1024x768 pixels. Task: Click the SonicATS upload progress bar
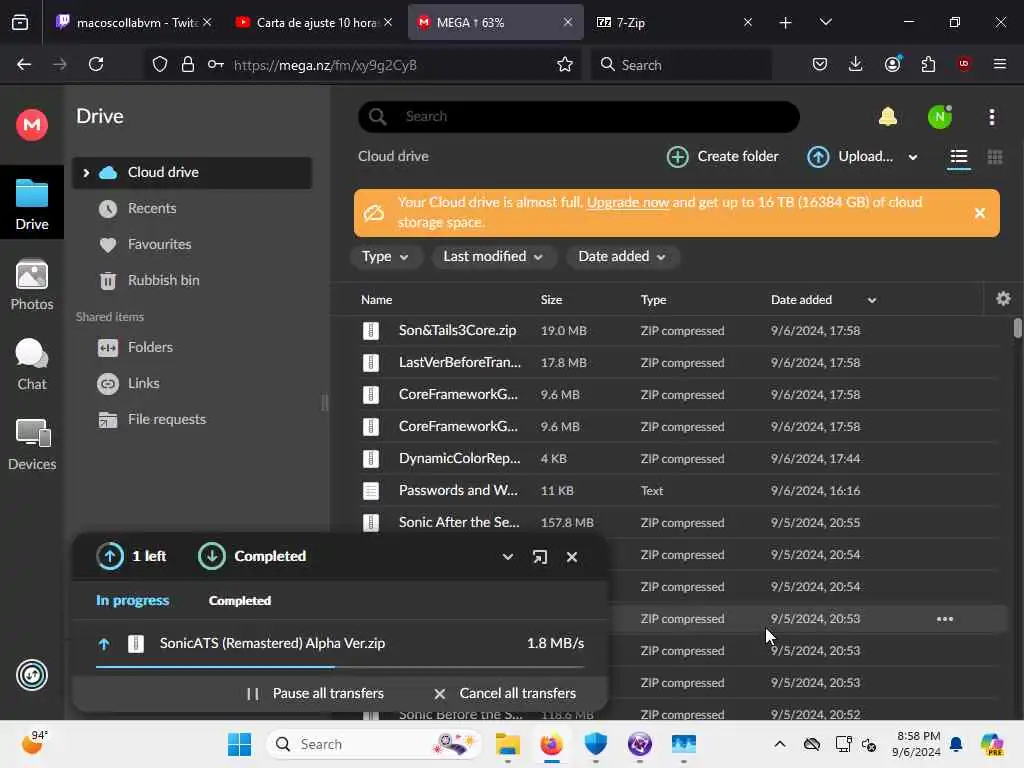(x=340, y=667)
